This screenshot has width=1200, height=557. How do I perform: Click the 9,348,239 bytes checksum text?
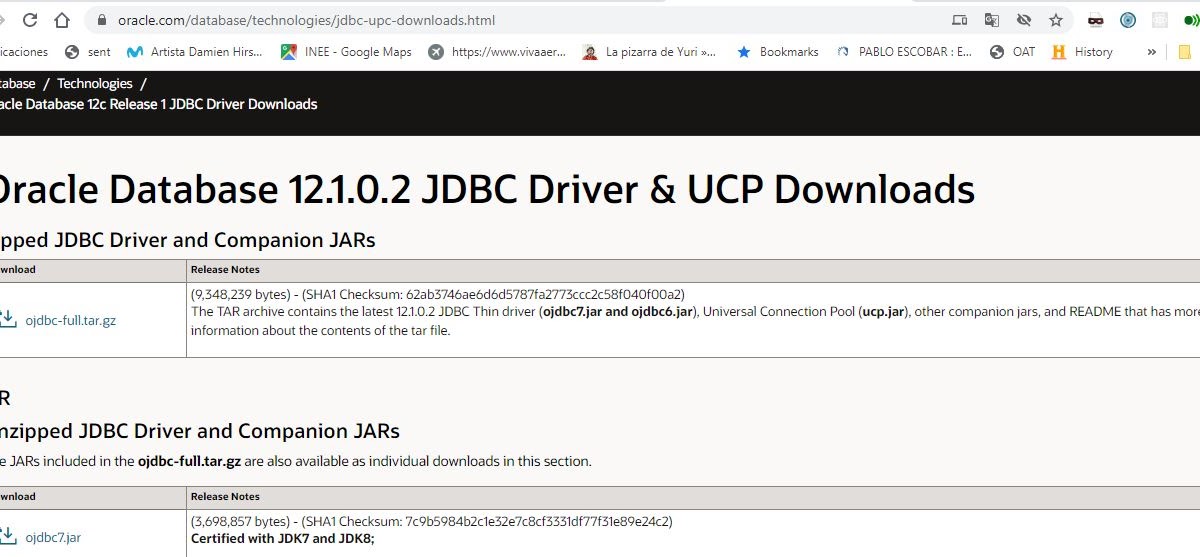pos(437,294)
